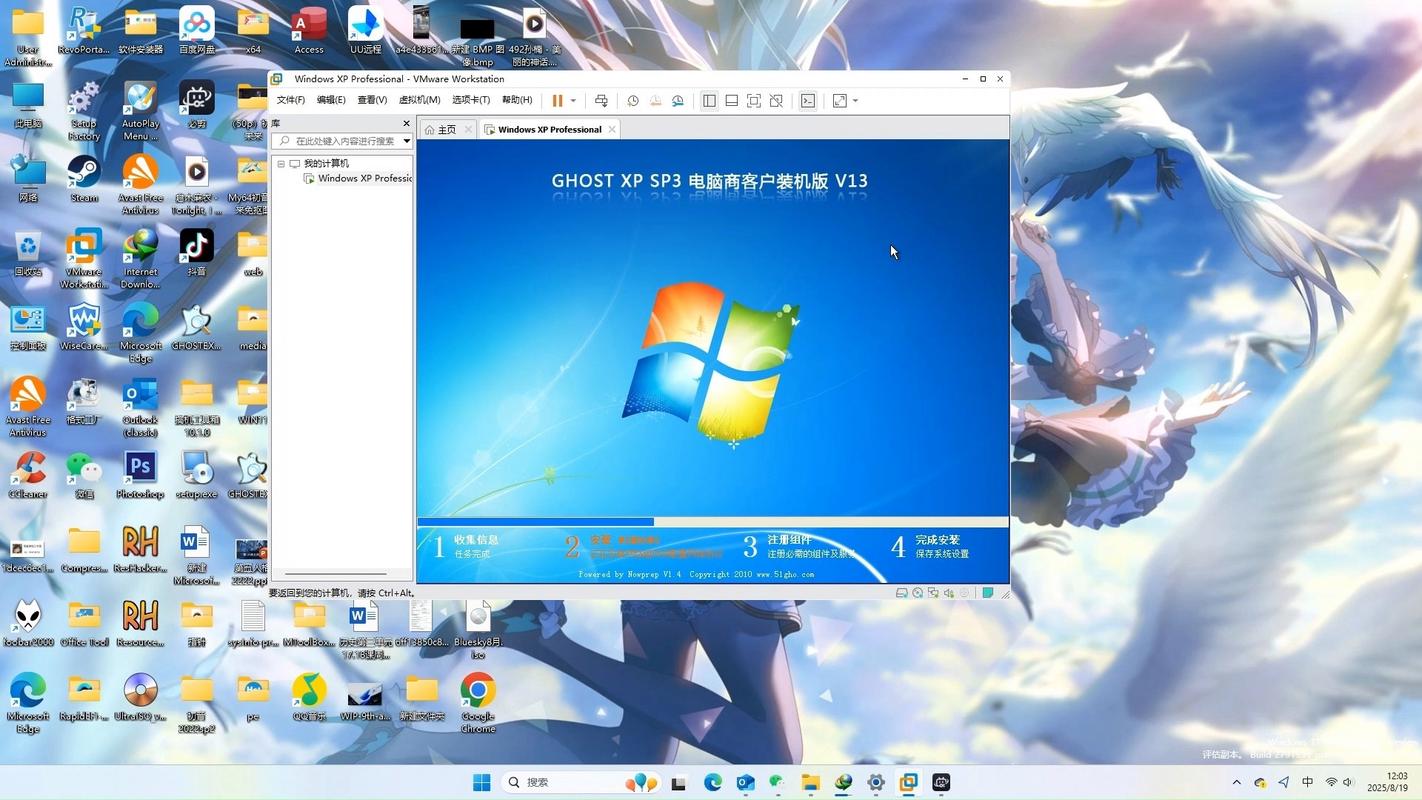Take a snapshot of the virtual machine
The width and height of the screenshot is (1422, 800).
point(632,100)
